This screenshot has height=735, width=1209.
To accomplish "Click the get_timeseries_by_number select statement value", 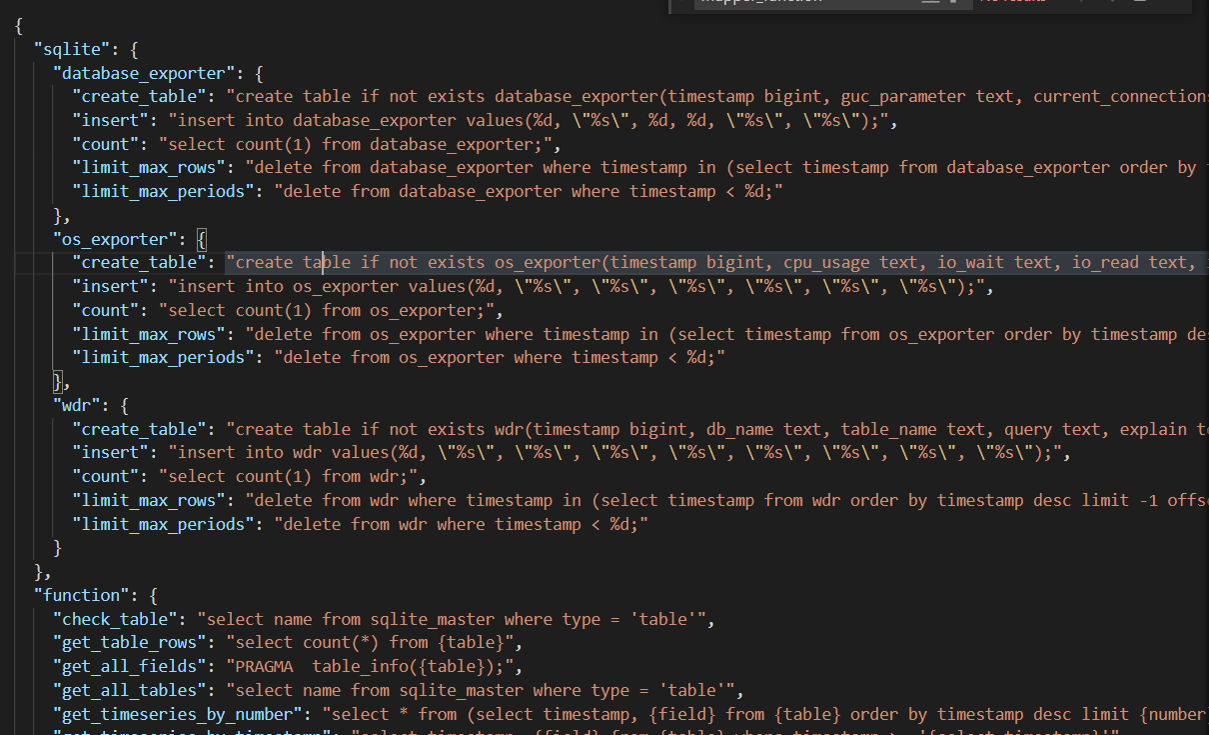I will click(765, 714).
